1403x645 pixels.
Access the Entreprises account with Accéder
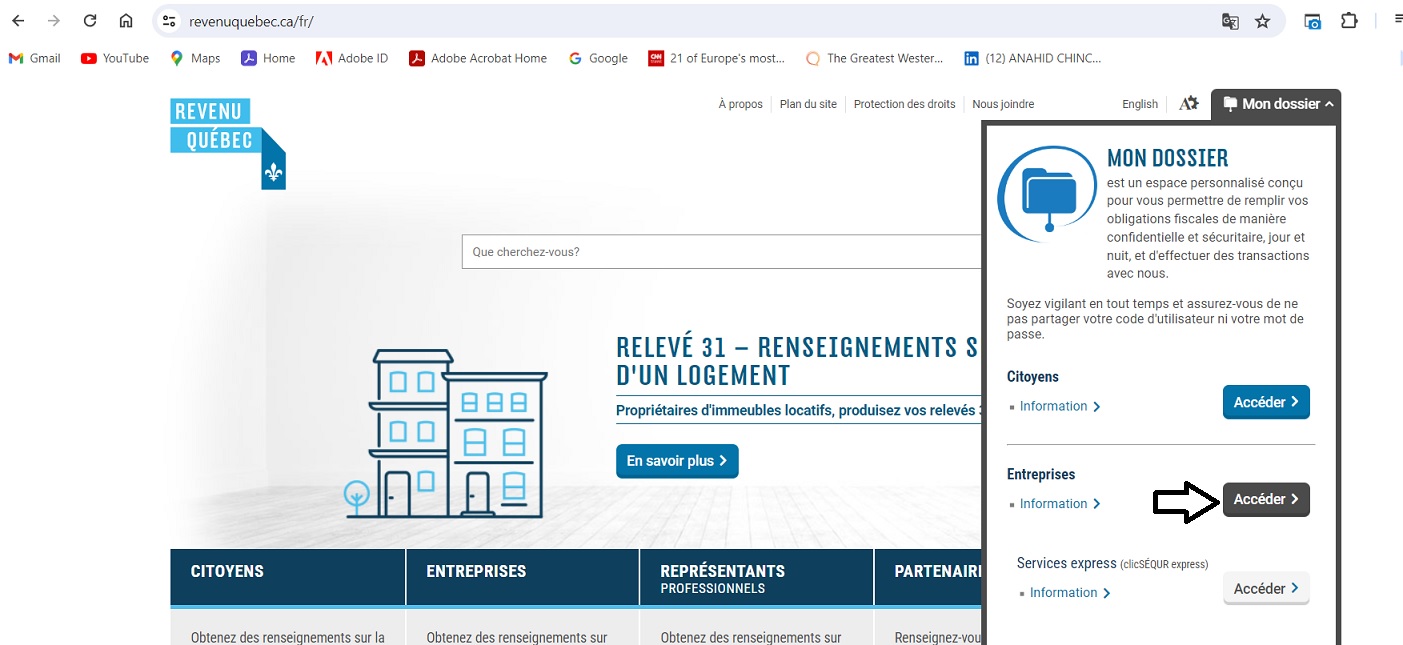1265,499
